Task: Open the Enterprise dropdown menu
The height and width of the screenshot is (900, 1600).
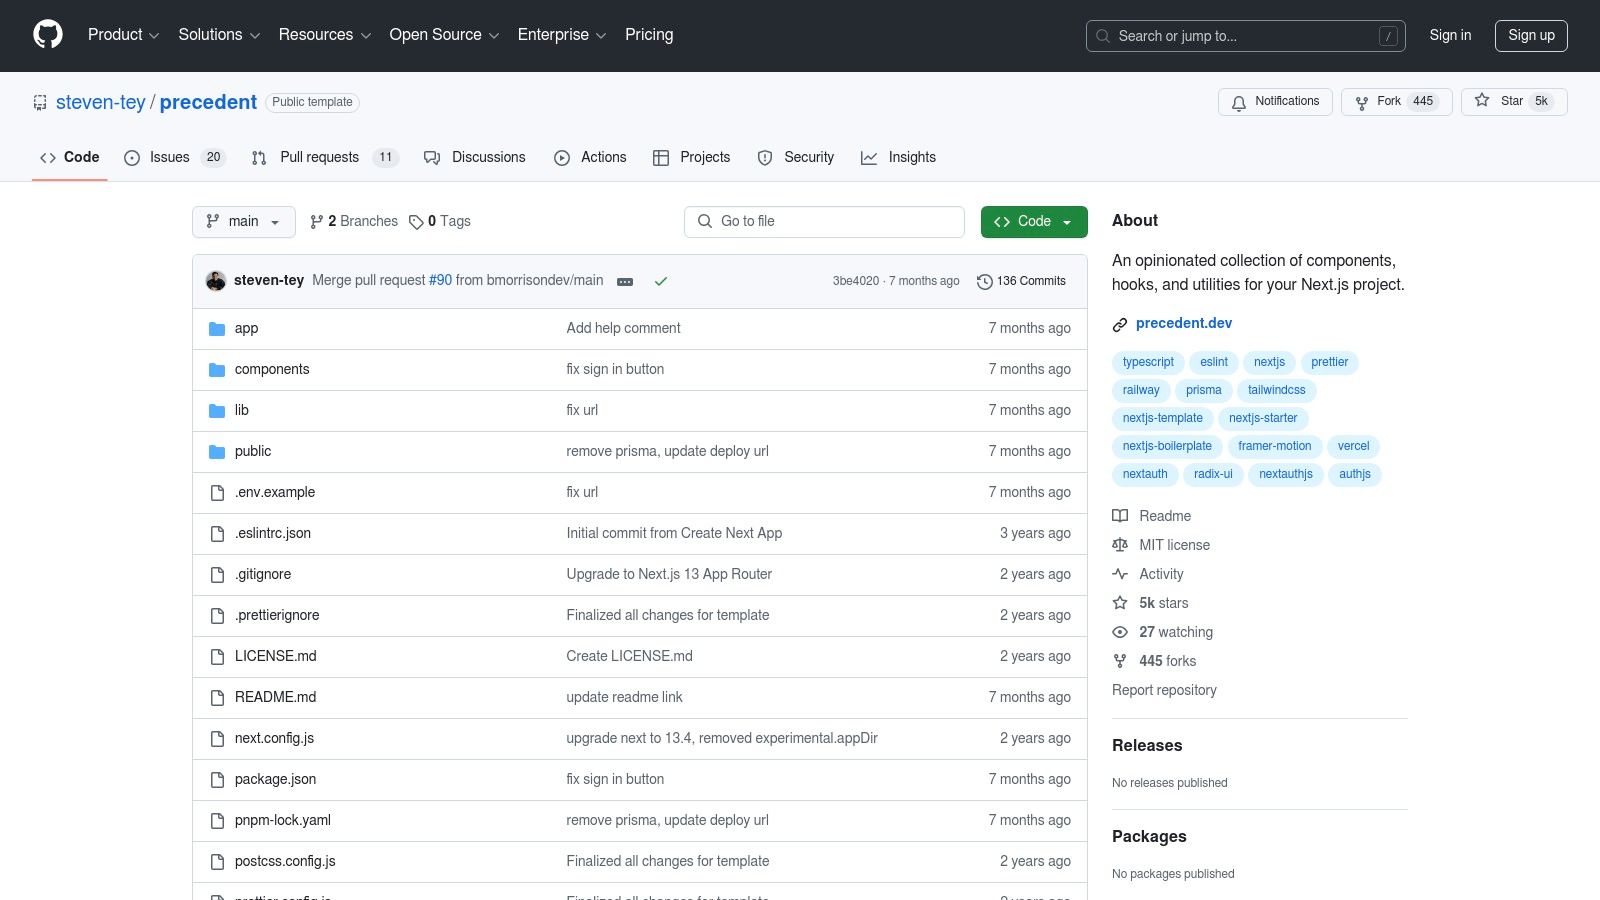Action: click(x=562, y=35)
